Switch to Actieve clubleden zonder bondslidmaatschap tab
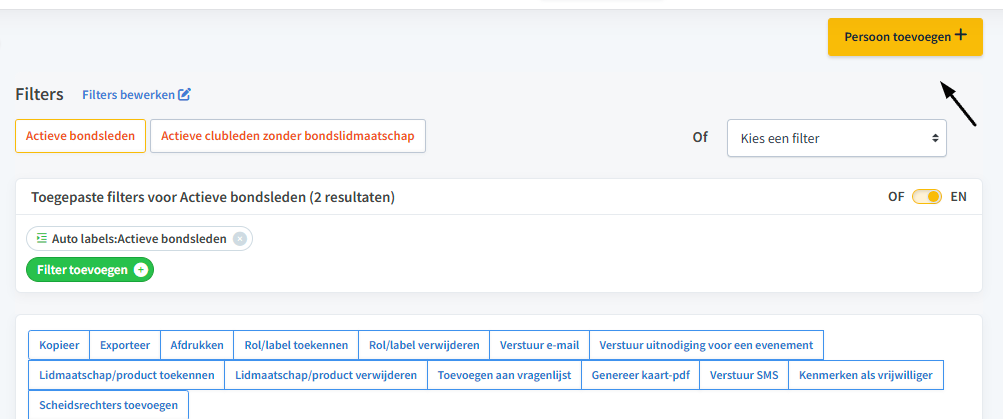The height and width of the screenshot is (419, 1003). point(288,136)
